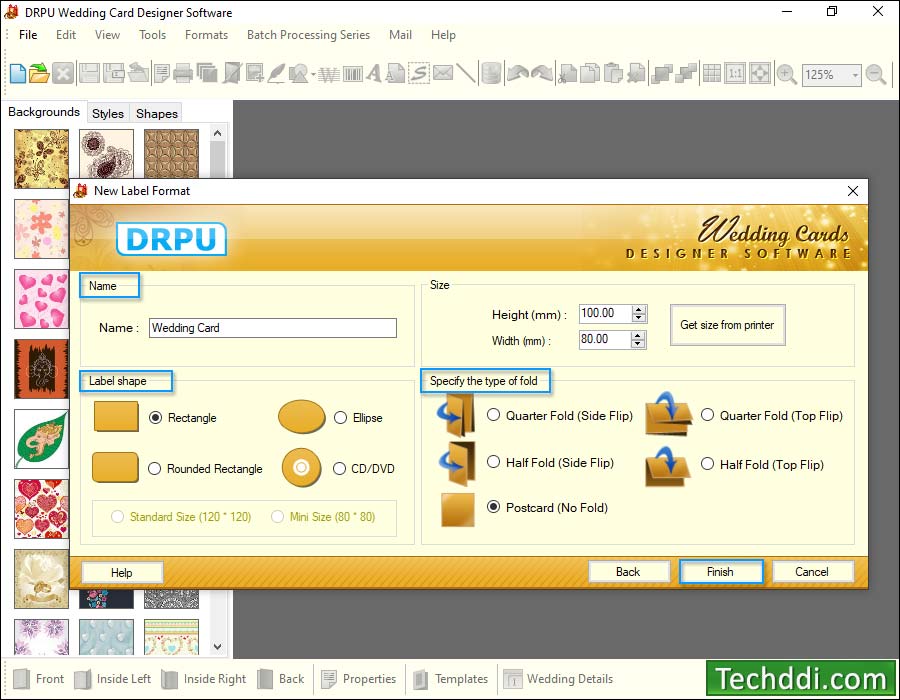Select the golden butterfly background thumbnail
This screenshot has height=700, width=900.
(41, 158)
